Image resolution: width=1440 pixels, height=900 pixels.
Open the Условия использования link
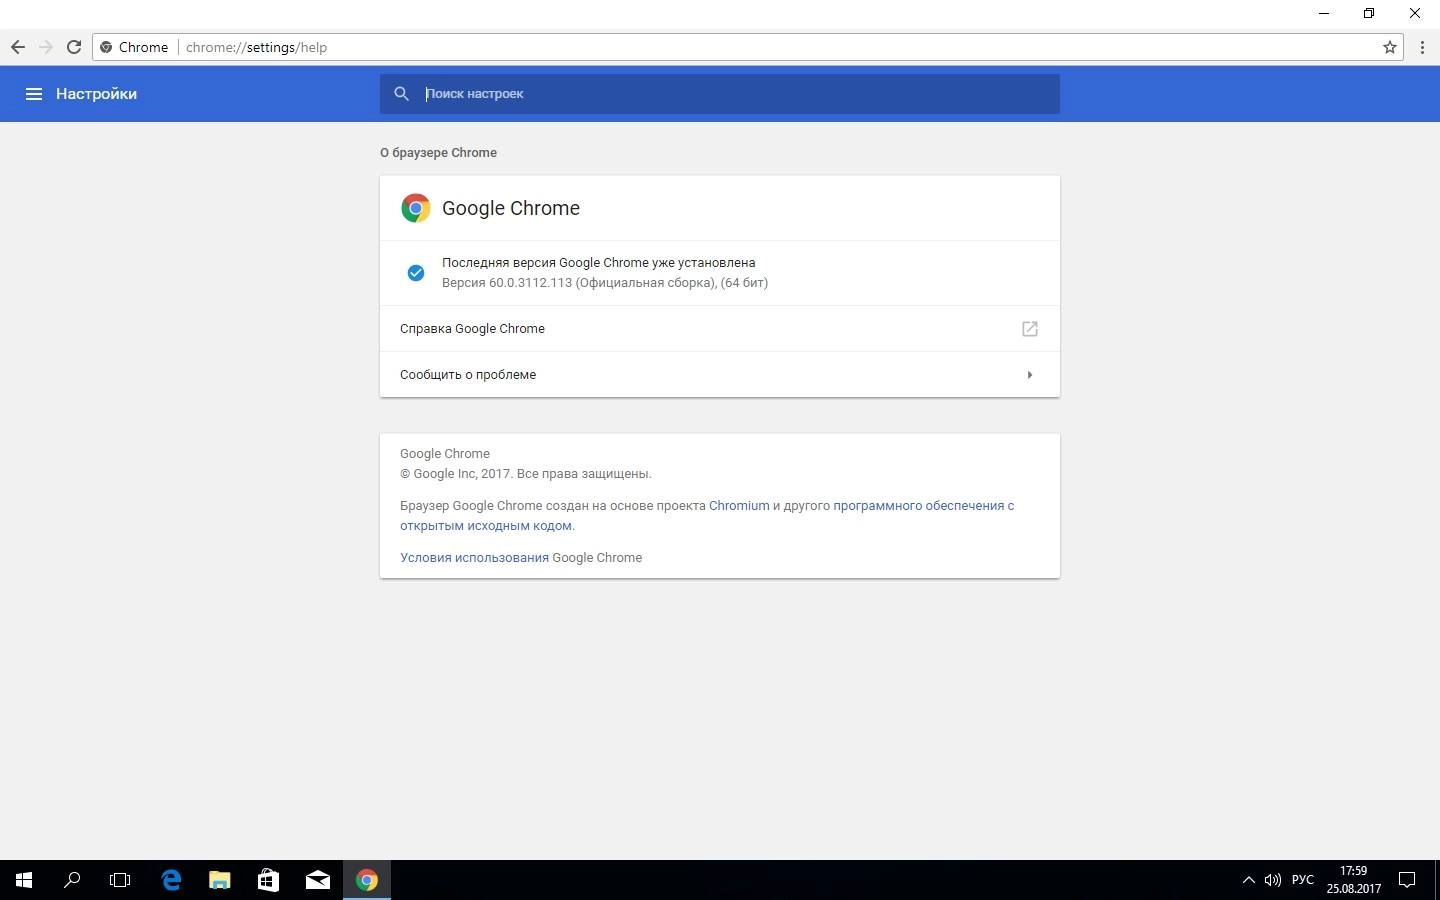coord(474,558)
